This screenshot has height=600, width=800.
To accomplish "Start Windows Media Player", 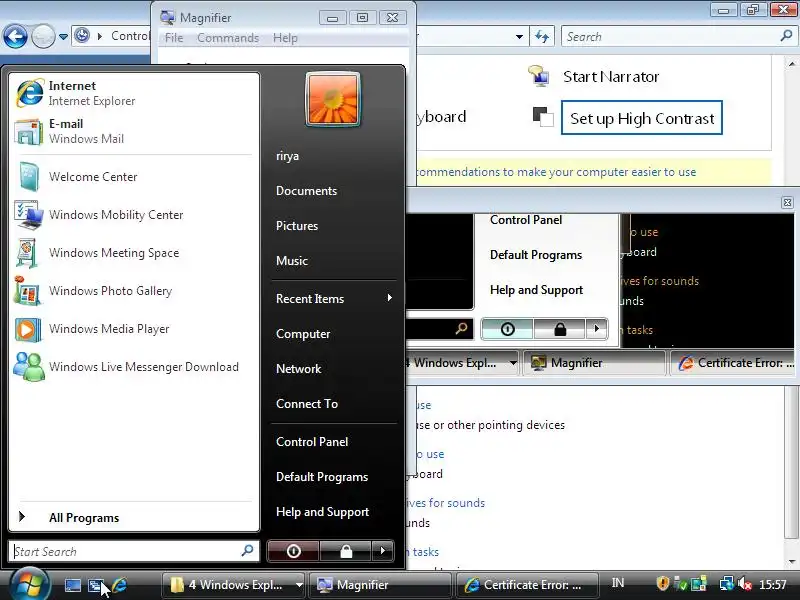I will [134, 329].
